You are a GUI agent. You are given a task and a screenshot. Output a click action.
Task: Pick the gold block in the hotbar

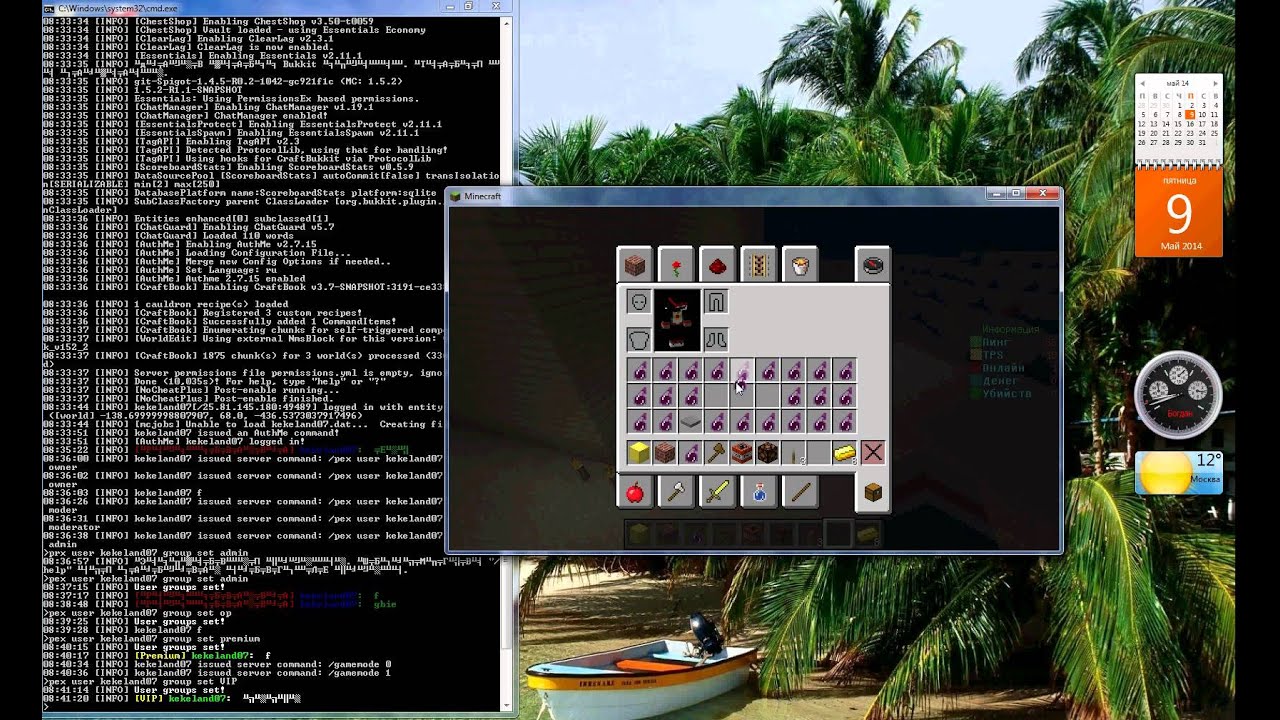[x=638, y=453]
